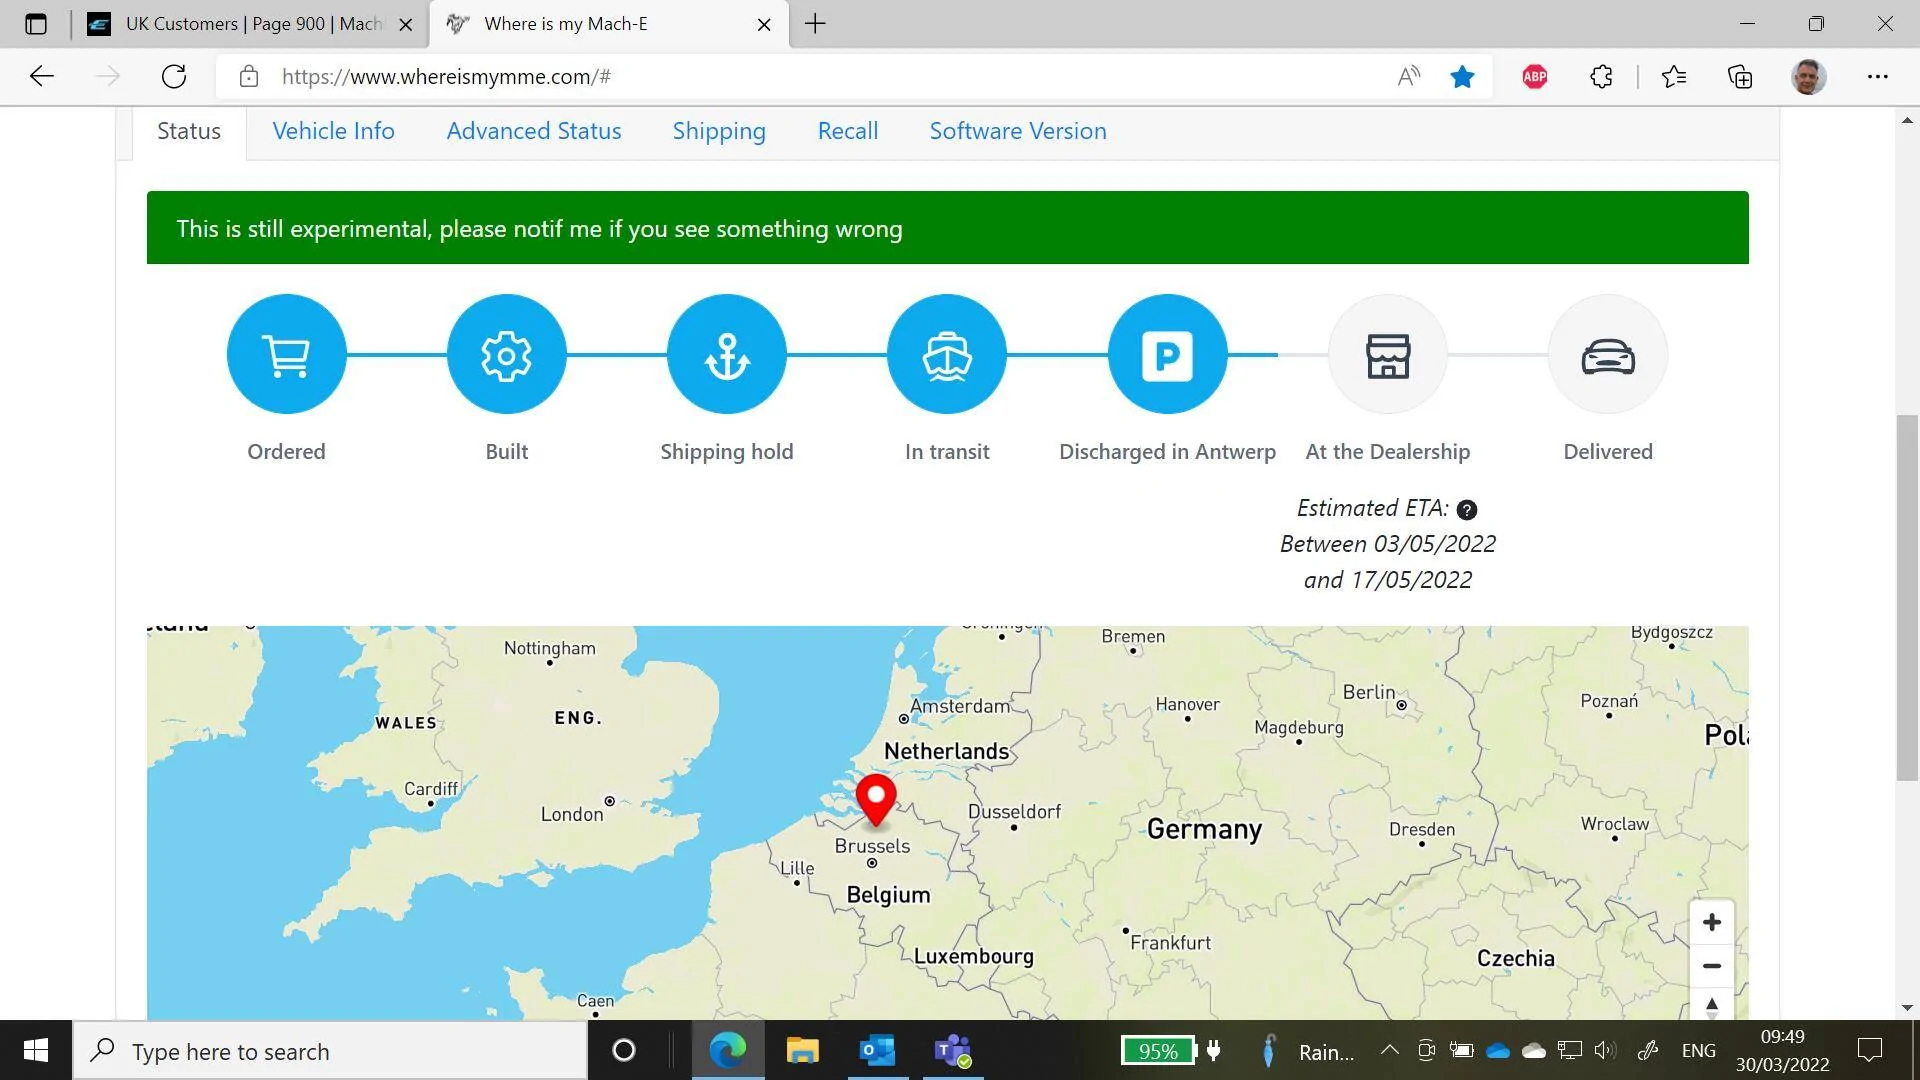
Task: Go back to the previous page
Action: pyautogui.click(x=42, y=76)
